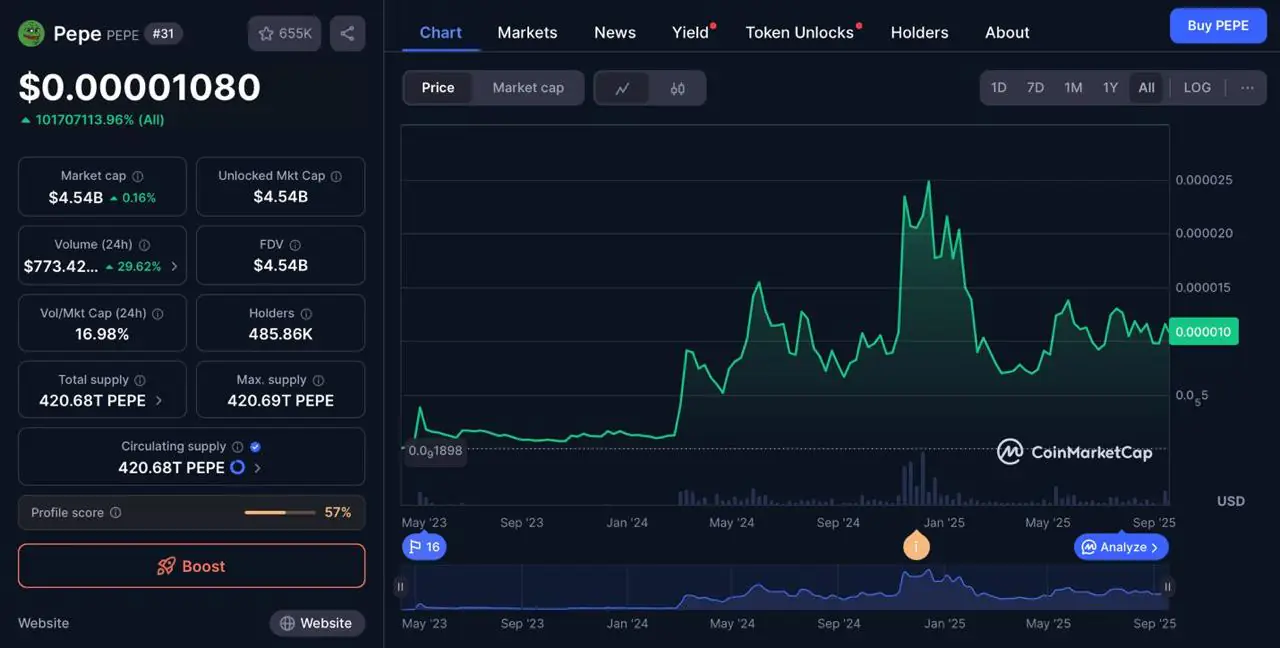1280x648 pixels.
Task: Click the flag 16 events badge
Action: [424, 547]
